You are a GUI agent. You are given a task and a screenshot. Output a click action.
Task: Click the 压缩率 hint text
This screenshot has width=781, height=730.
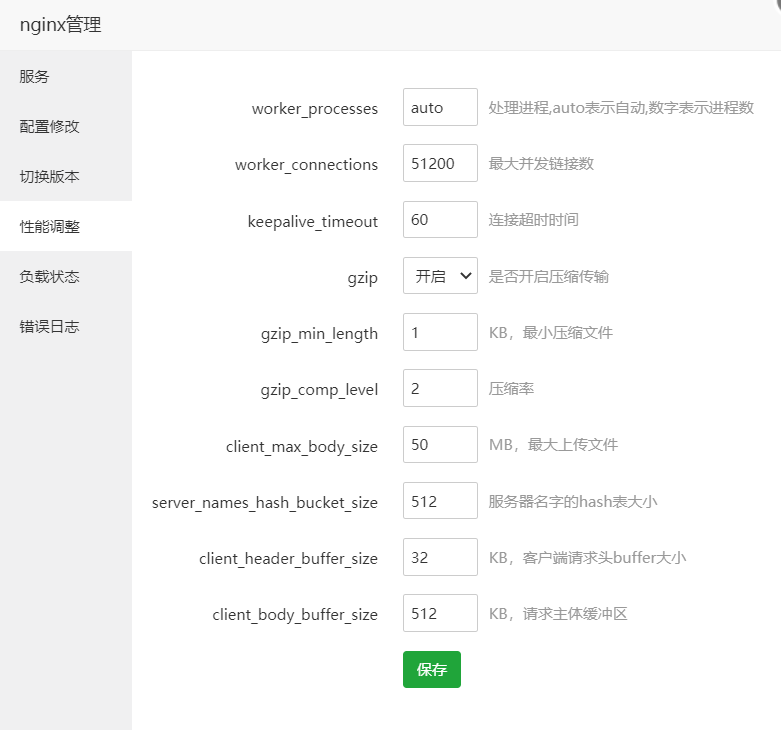click(511, 388)
